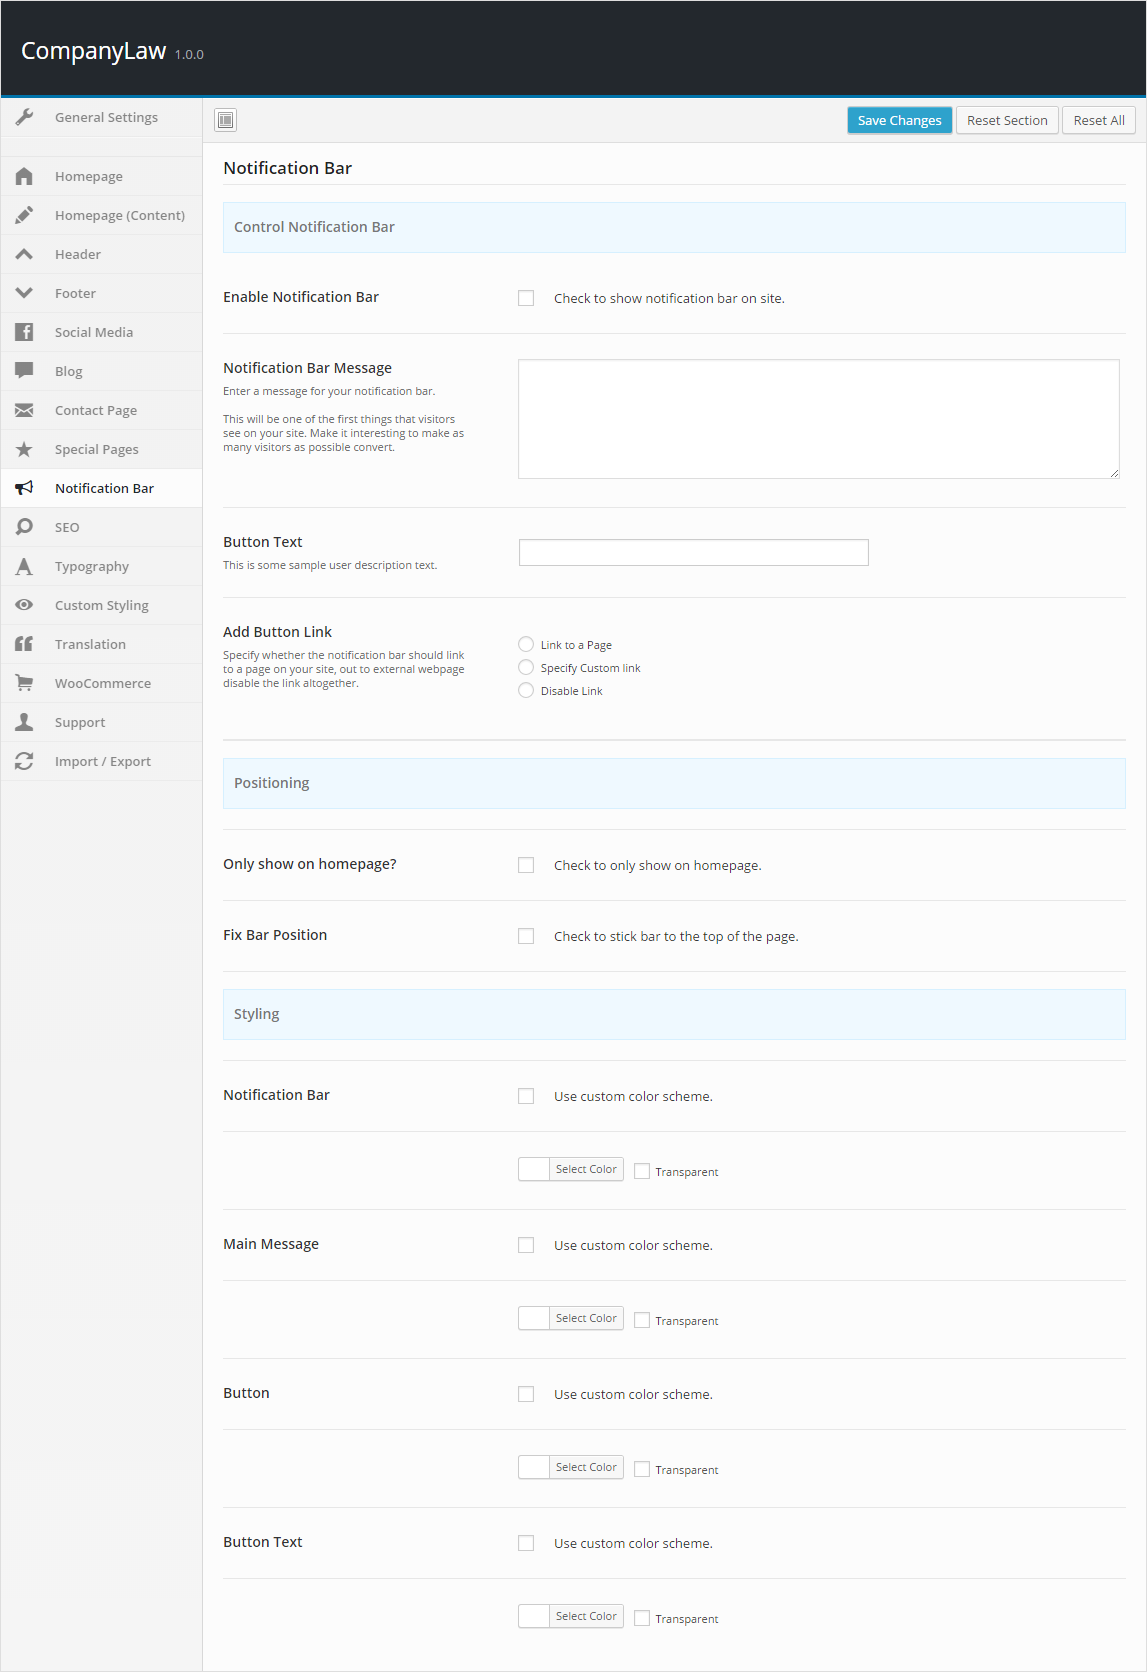Open the Import / Export menu item
1147x1672 pixels.
click(102, 761)
